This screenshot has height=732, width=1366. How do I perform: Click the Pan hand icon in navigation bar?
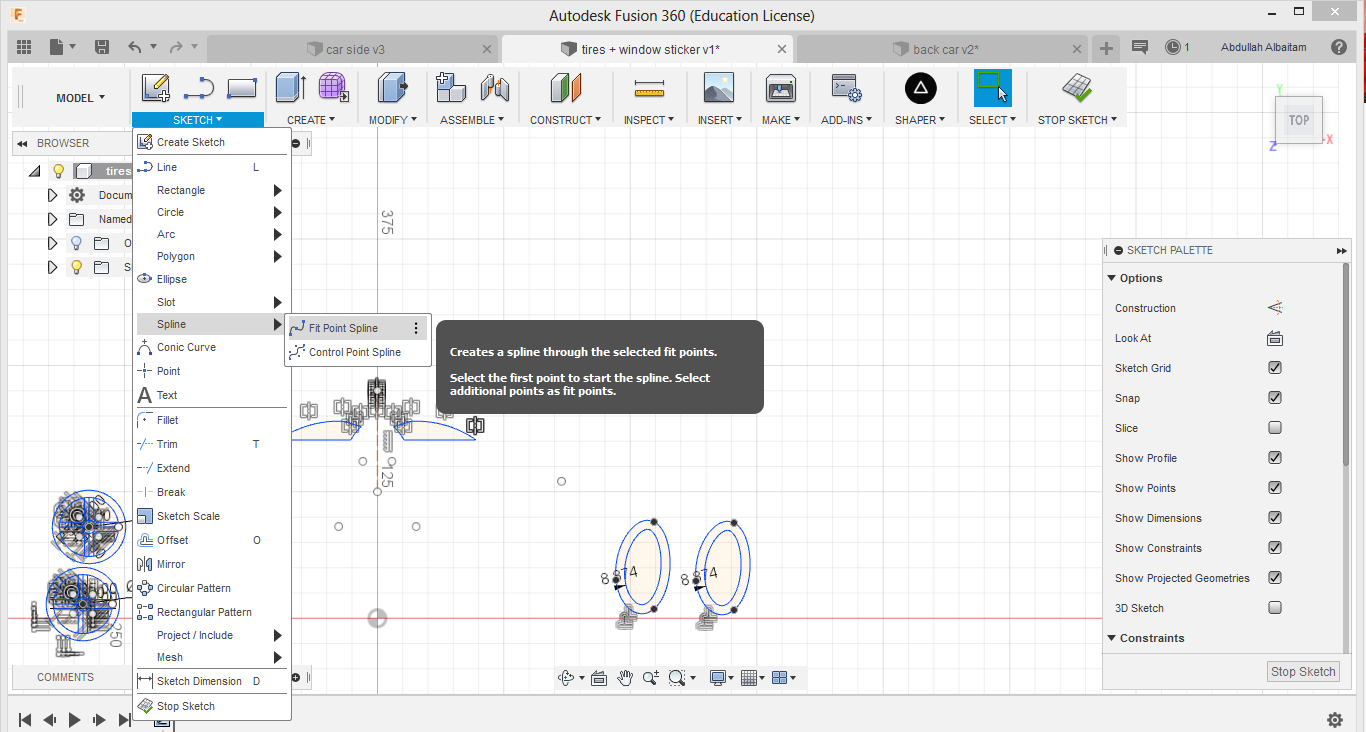tap(625, 678)
